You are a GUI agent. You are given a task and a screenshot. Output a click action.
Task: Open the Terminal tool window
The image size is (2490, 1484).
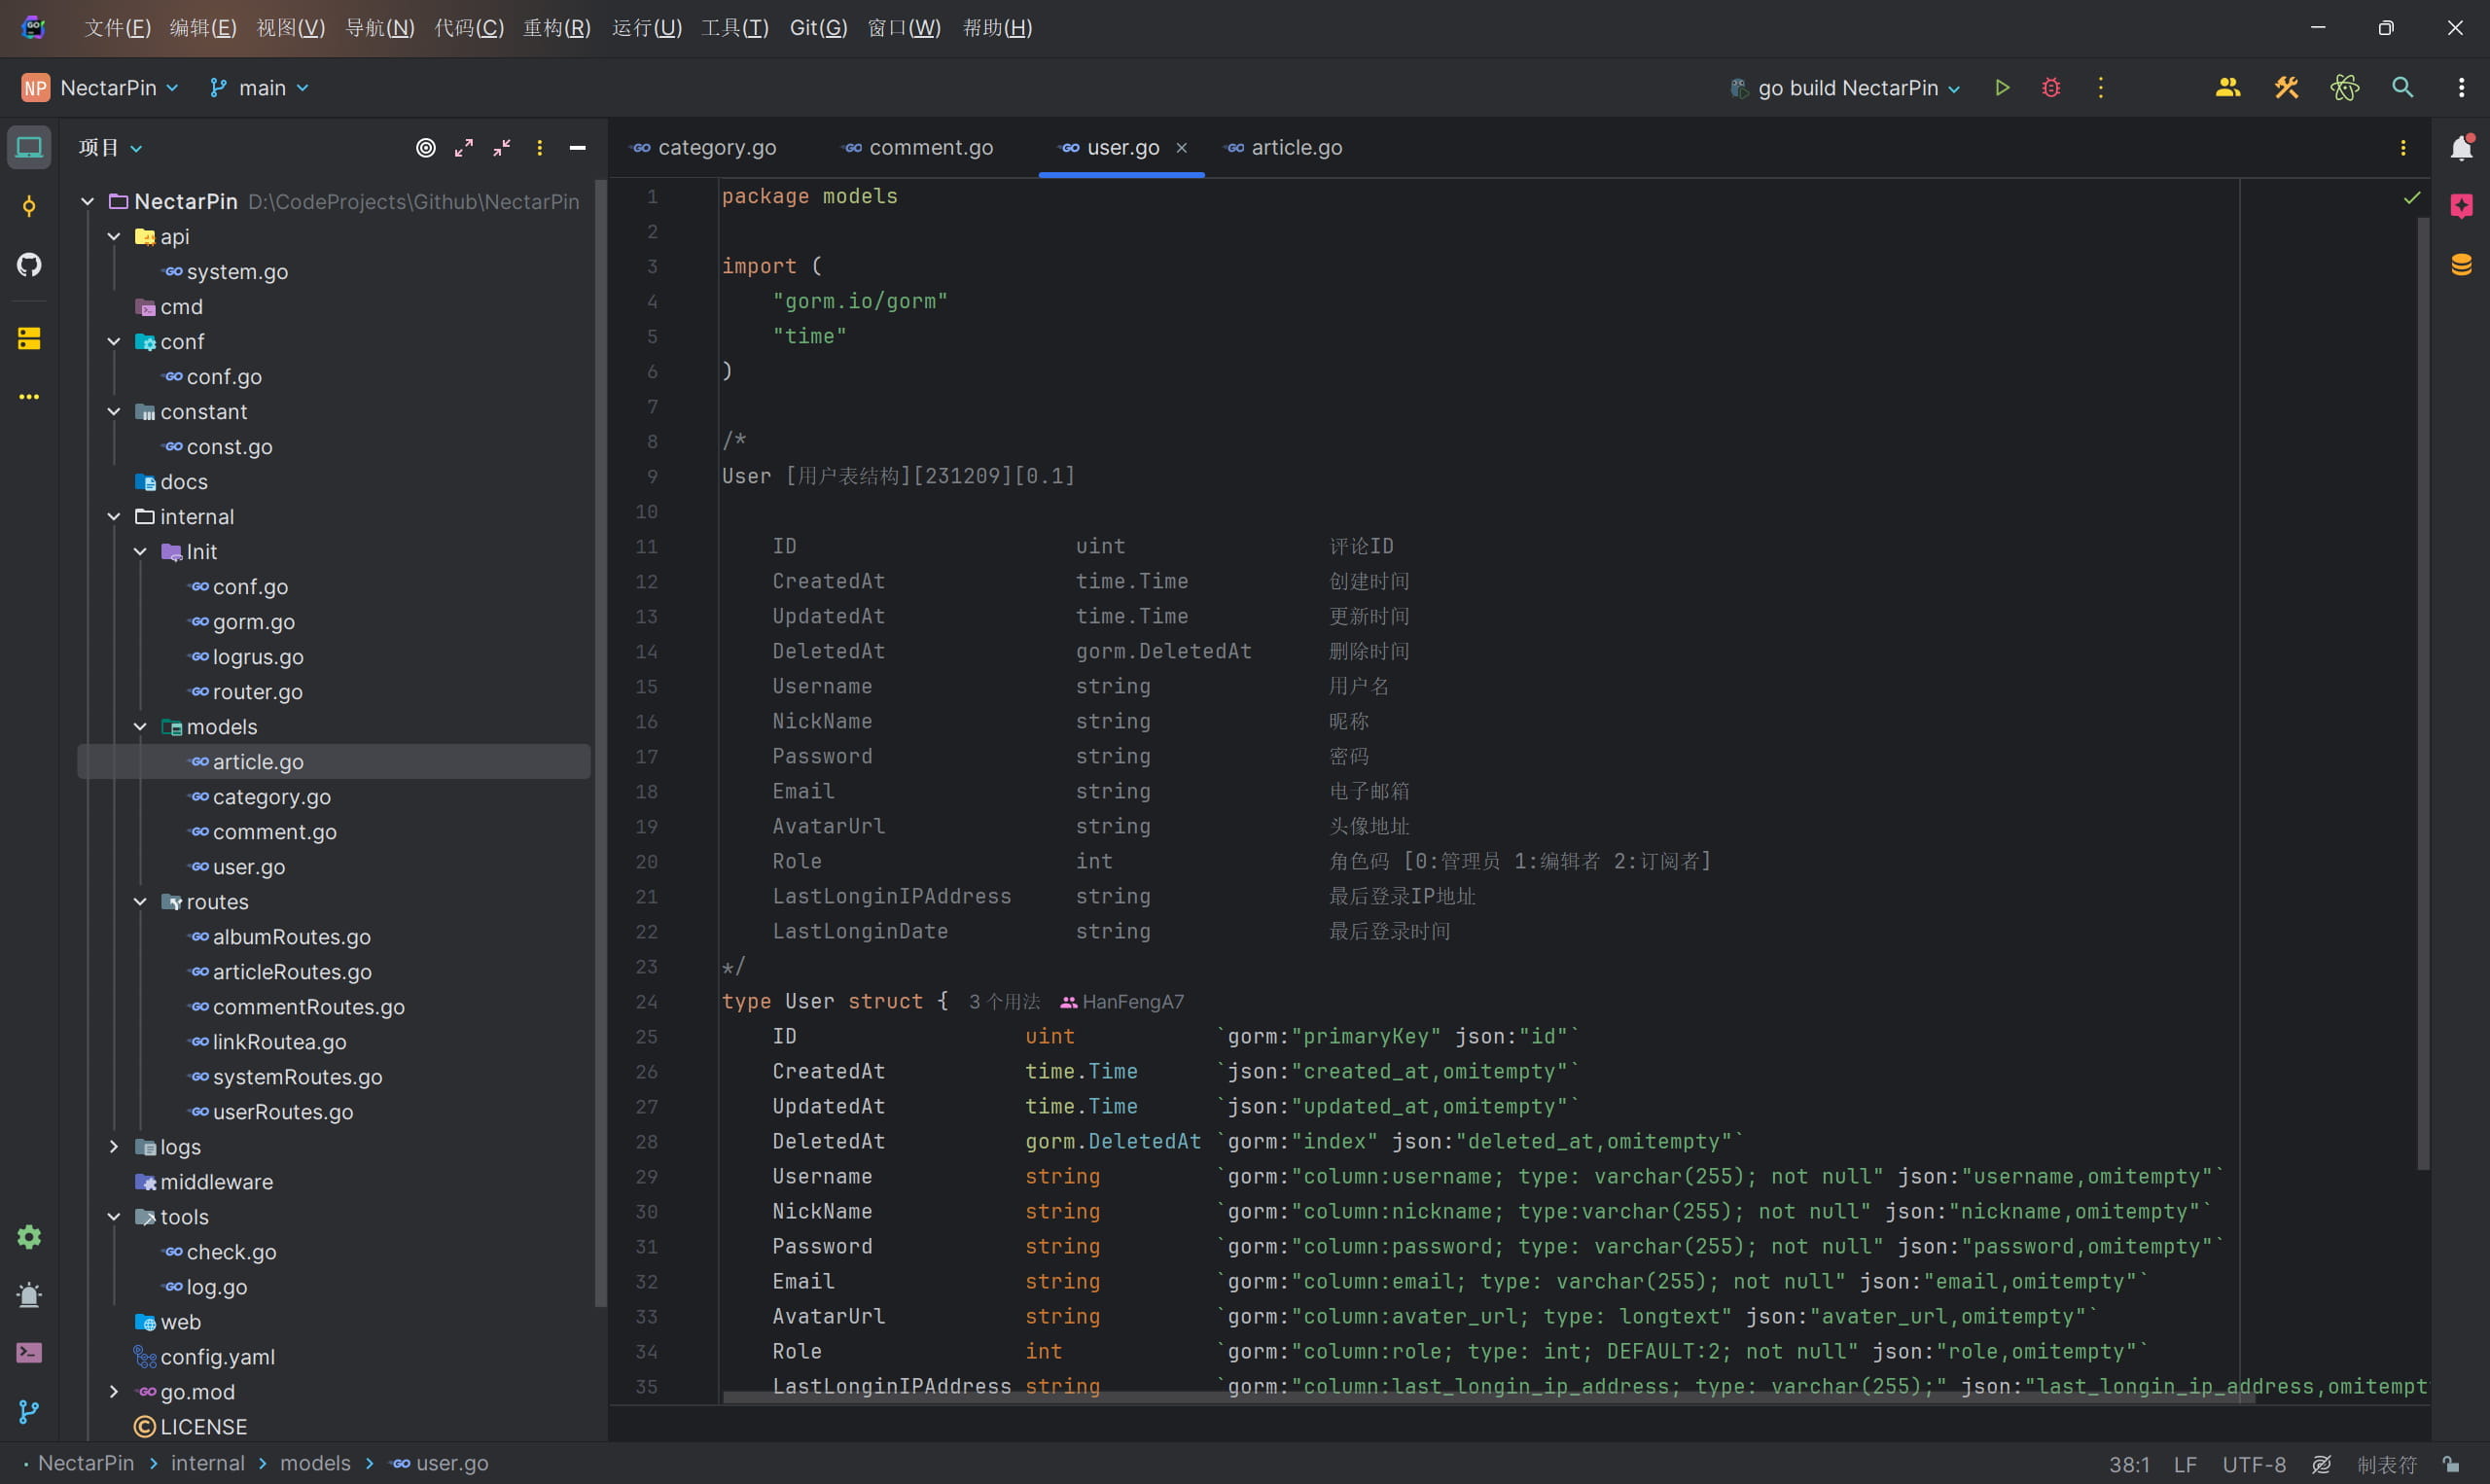[x=29, y=1352]
